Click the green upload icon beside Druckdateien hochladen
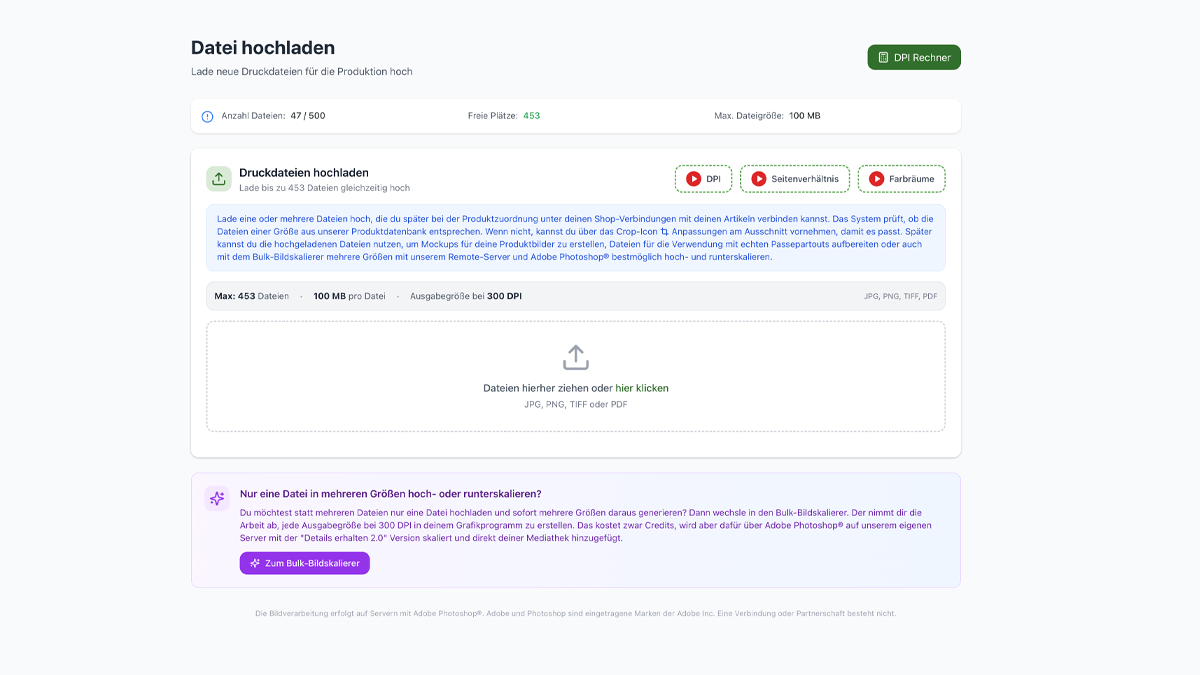Screen dimensions: 1200x675 (219, 179)
